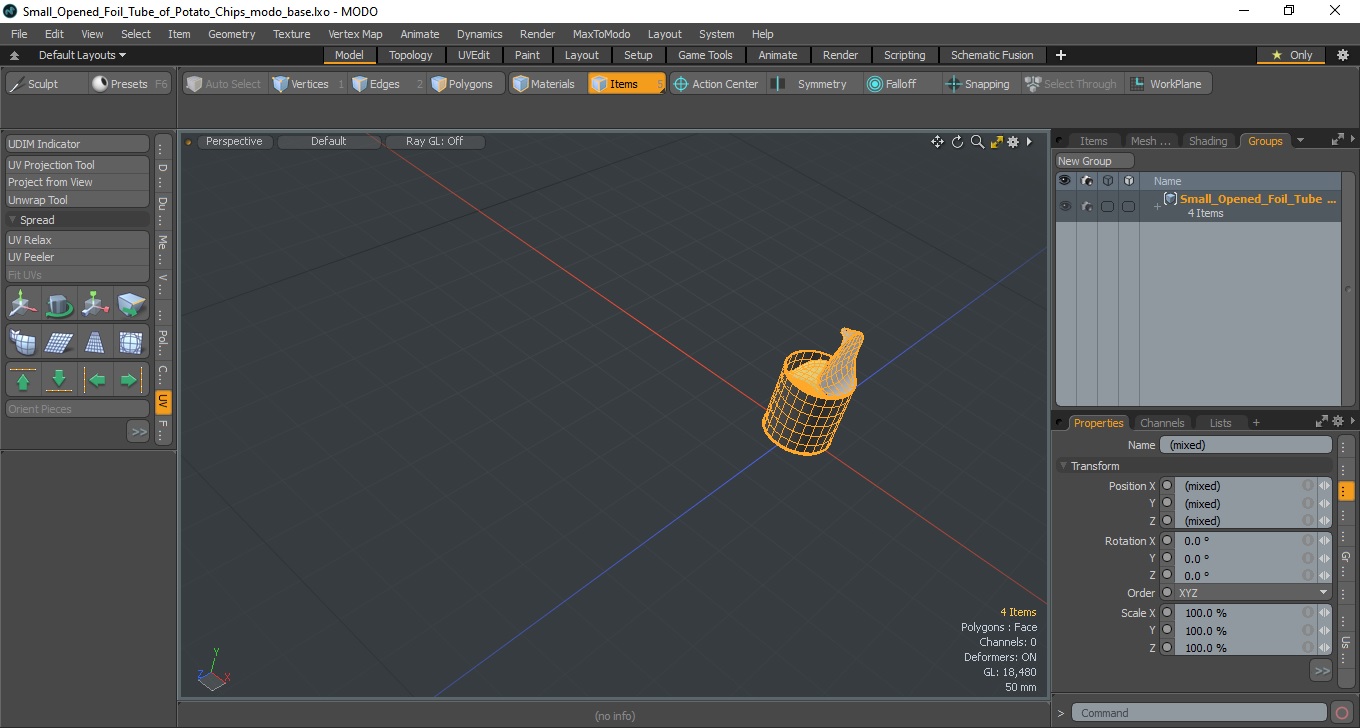
Task: Click the spherical UV grid icon
Action: pos(131,342)
